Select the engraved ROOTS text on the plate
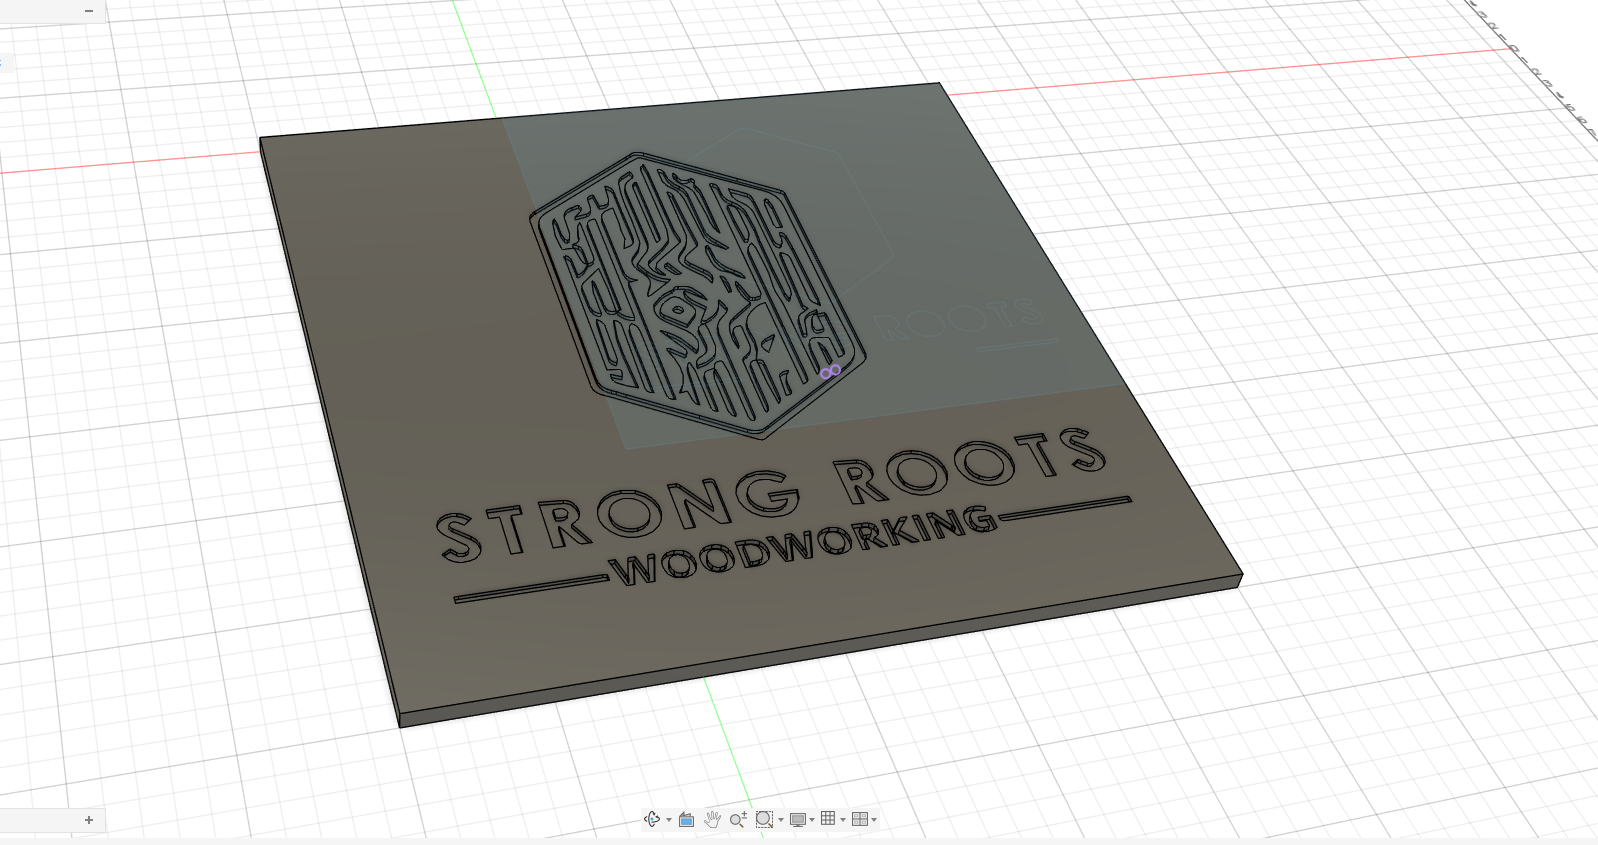The image size is (1598, 845). (x=970, y=465)
